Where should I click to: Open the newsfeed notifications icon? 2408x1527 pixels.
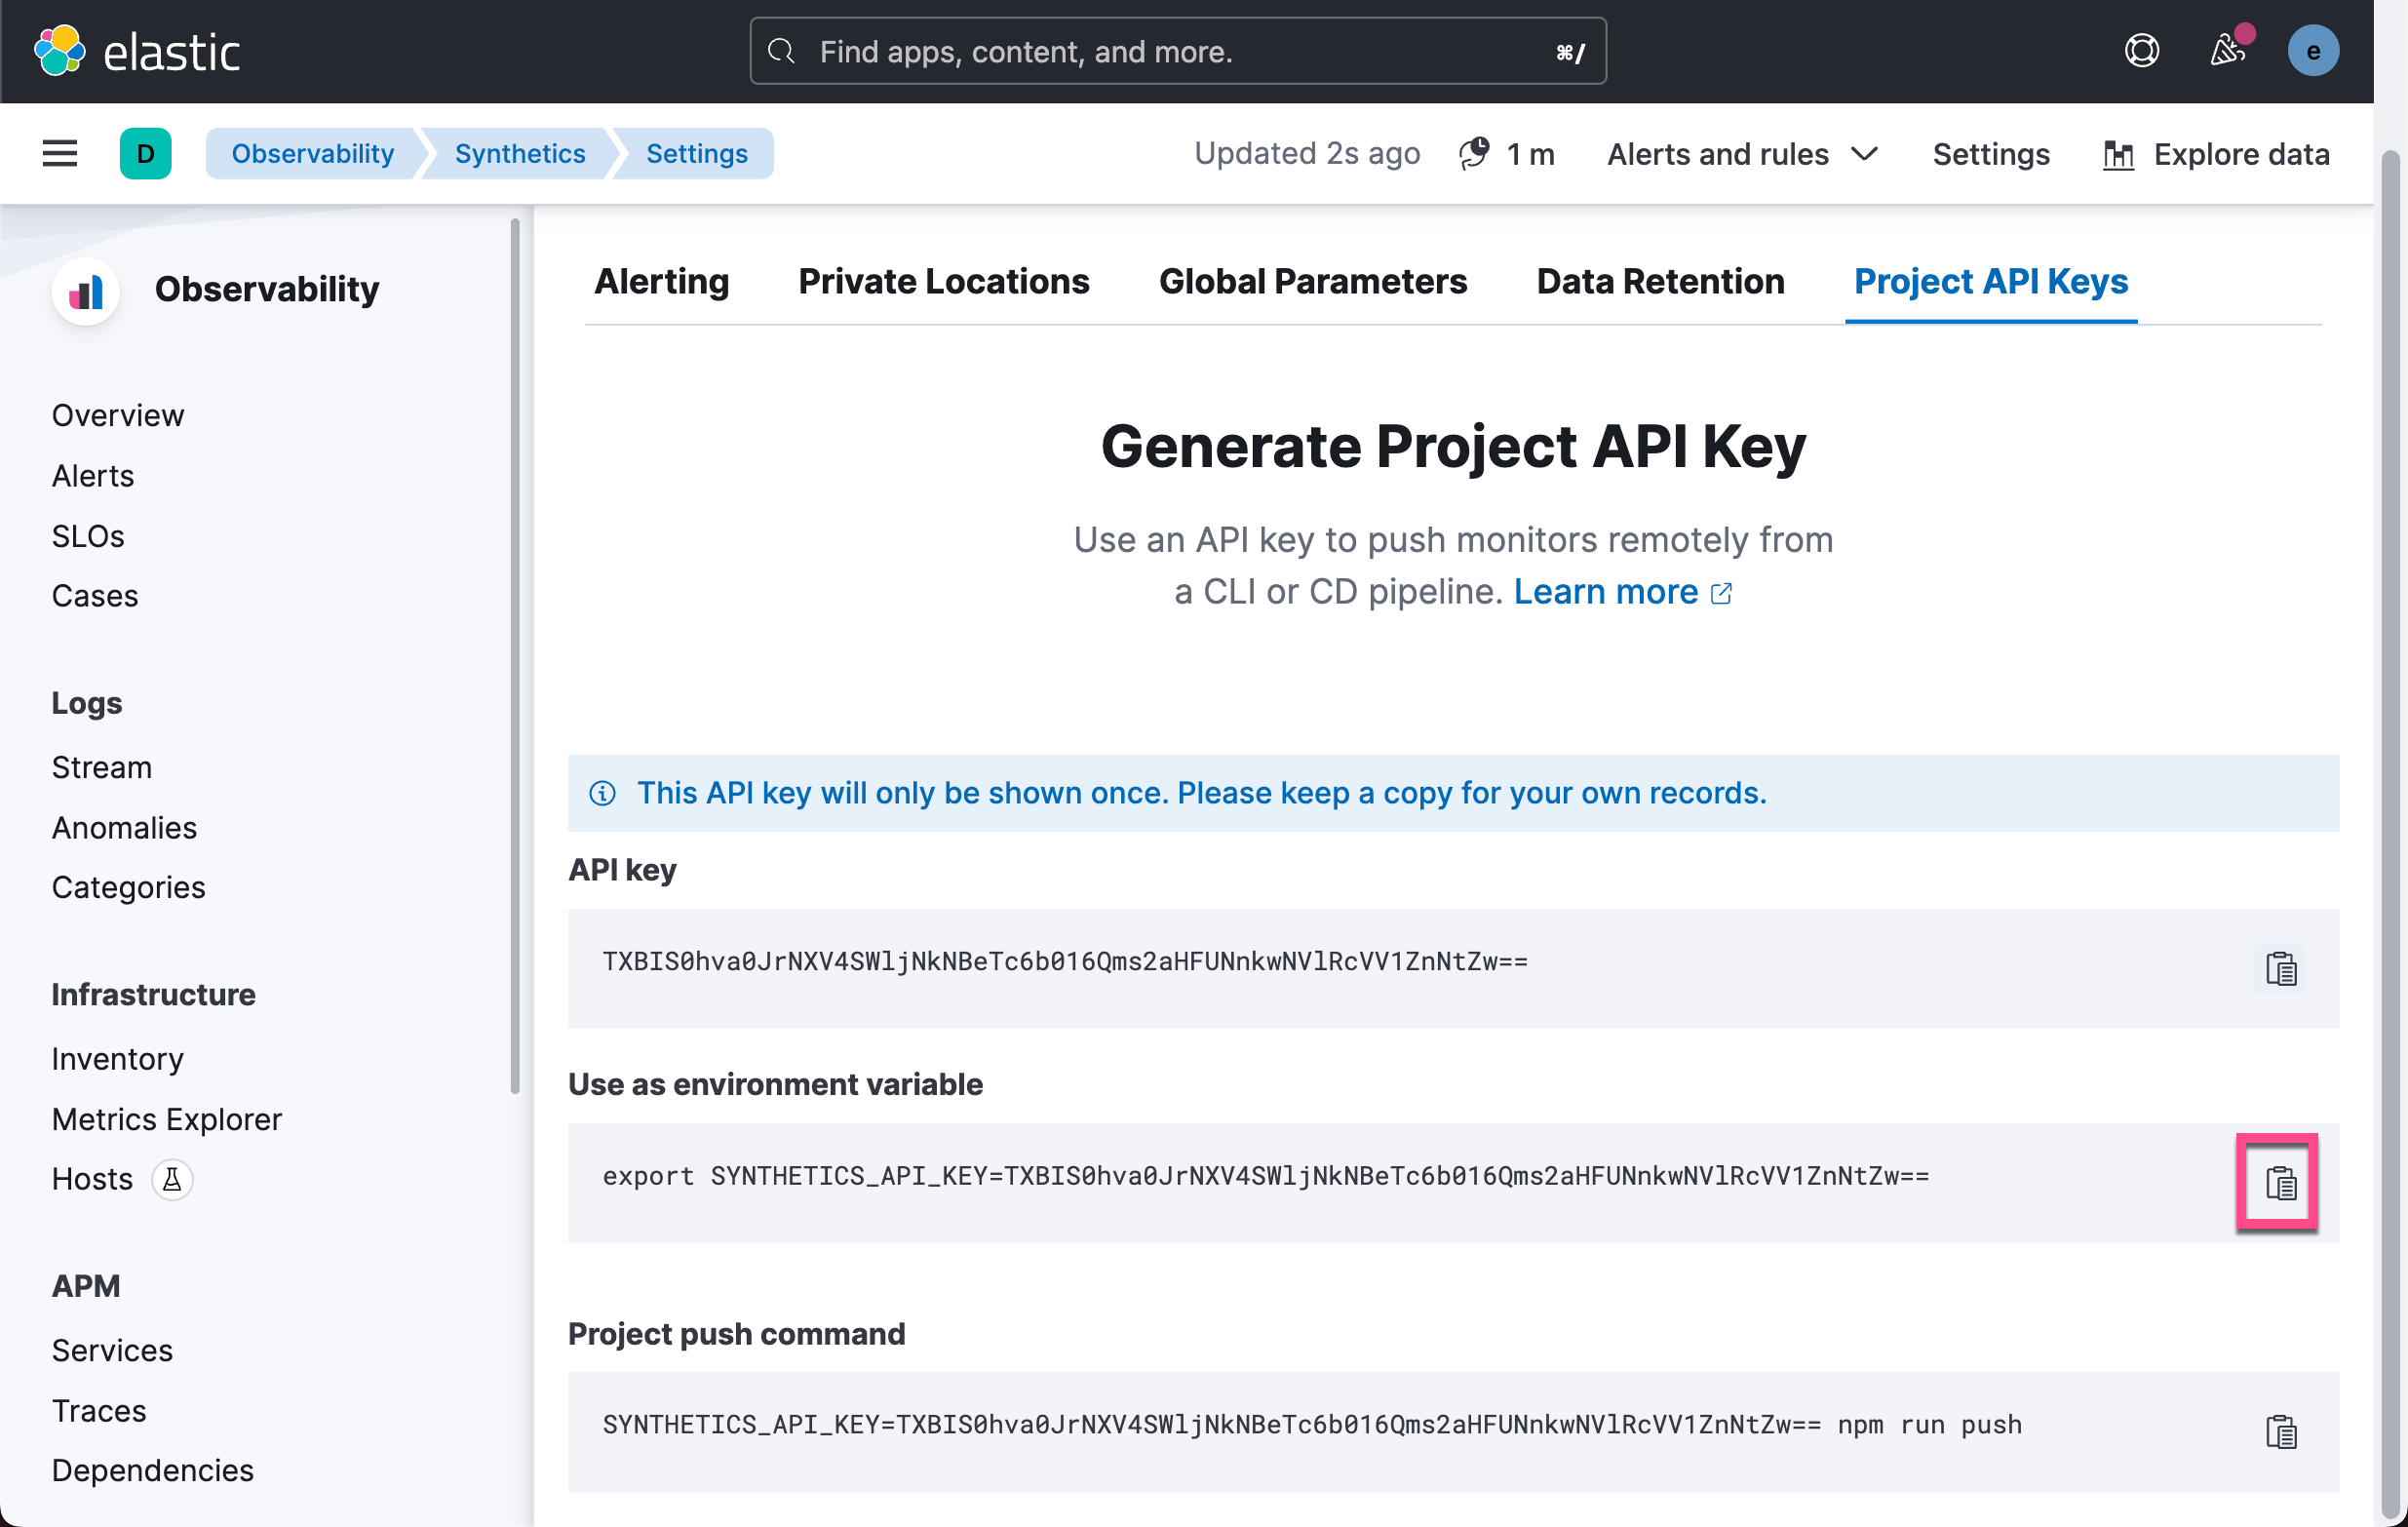pos(2227,51)
